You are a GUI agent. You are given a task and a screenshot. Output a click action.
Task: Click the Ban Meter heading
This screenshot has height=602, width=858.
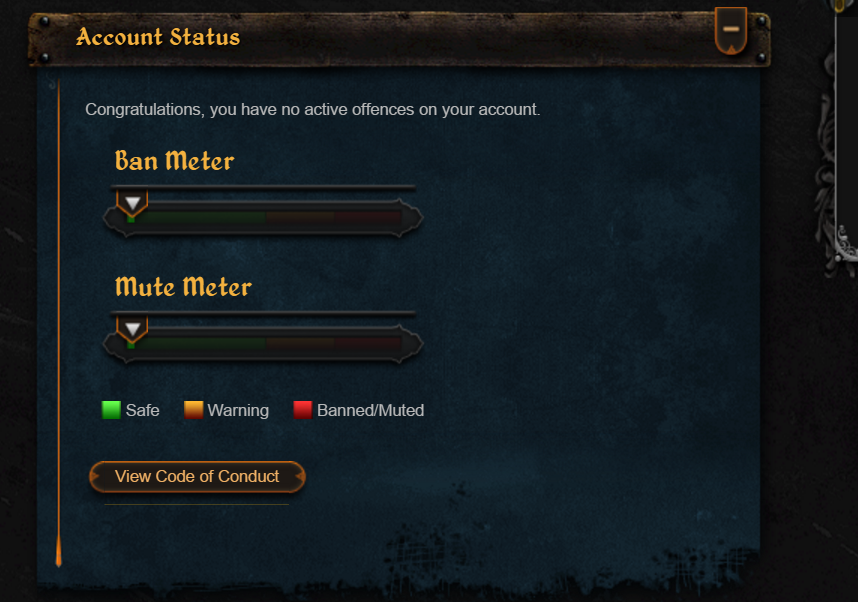tap(175, 161)
